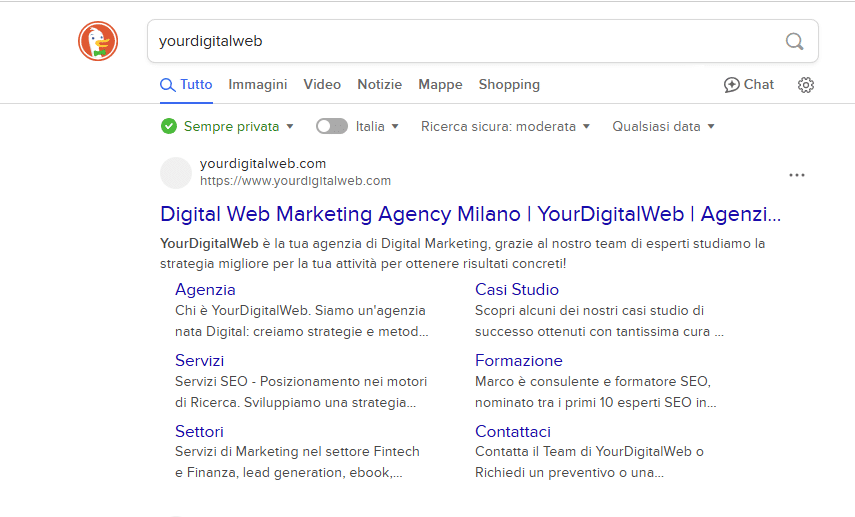Switch to the Tutto tab

coord(186,85)
